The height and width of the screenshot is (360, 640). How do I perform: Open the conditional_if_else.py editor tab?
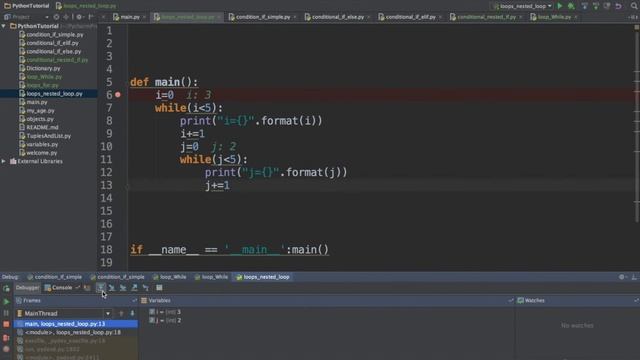[x=337, y=17]
